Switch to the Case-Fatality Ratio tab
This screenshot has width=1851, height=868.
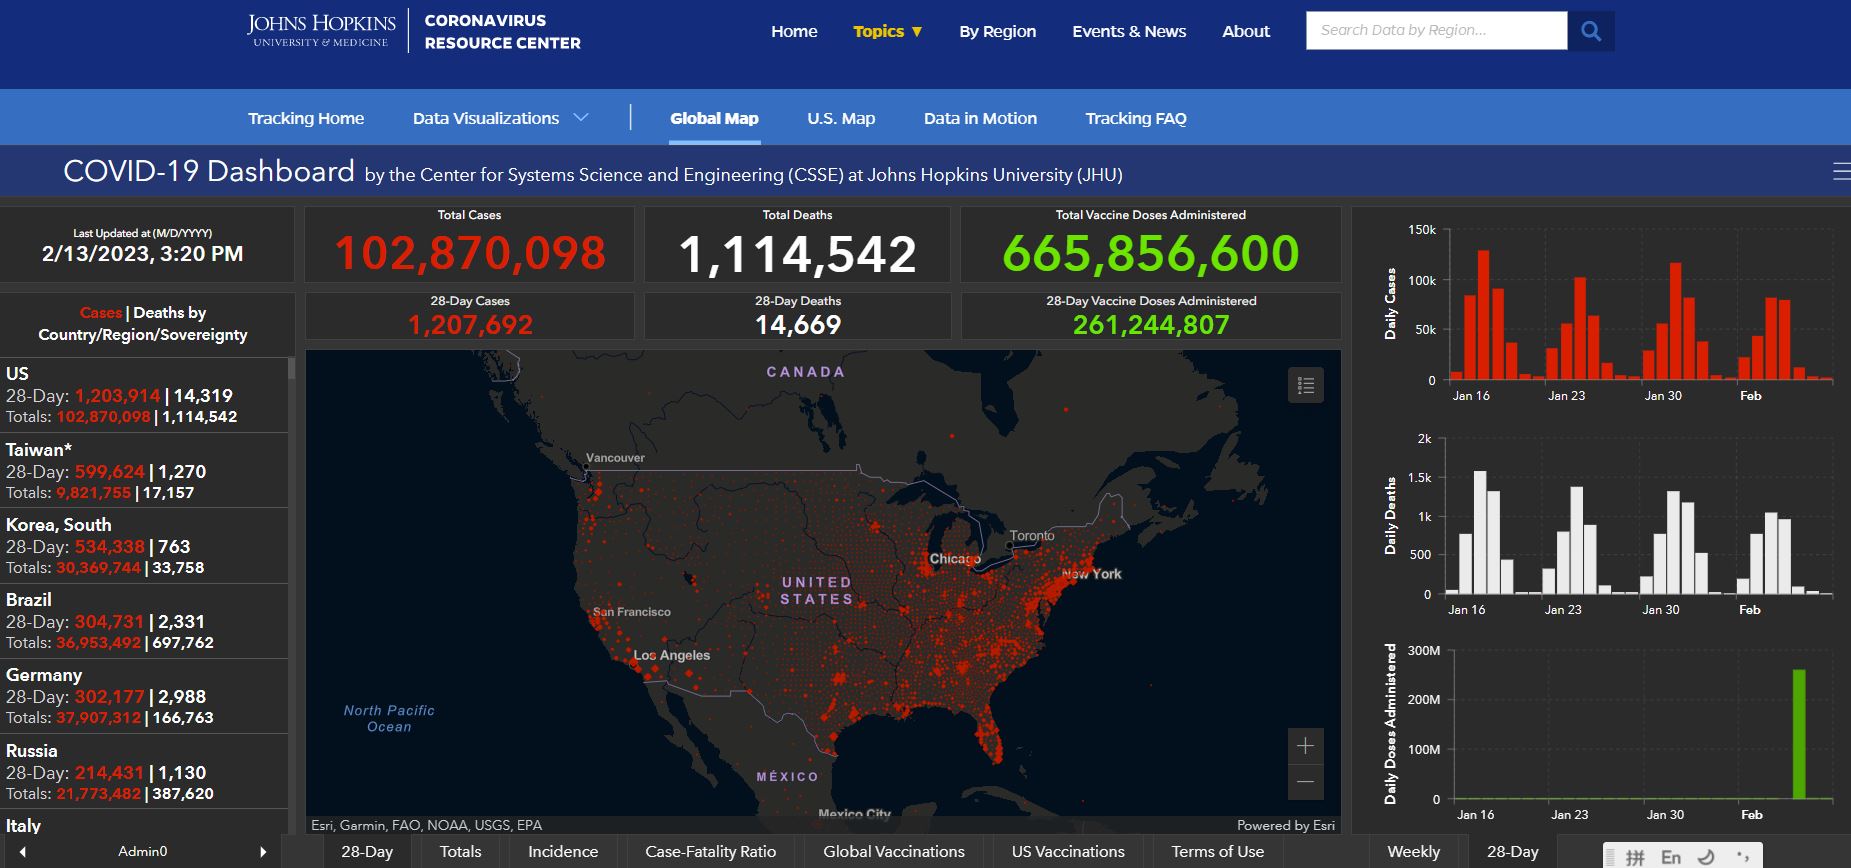coord(710,852)
